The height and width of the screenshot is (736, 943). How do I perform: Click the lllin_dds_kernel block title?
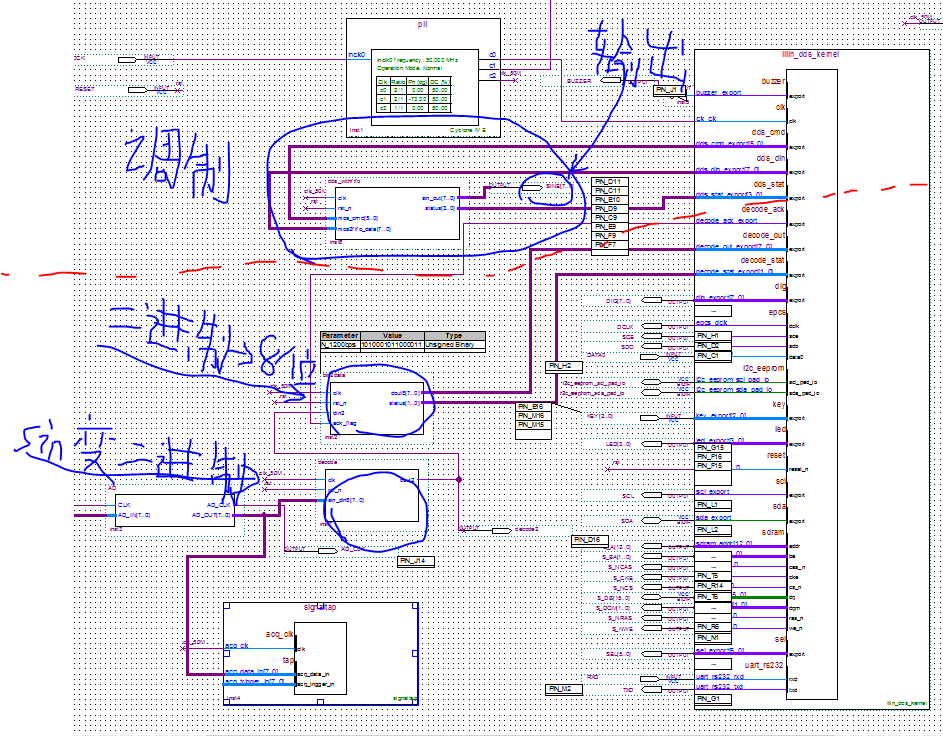[x=812, y=55]
